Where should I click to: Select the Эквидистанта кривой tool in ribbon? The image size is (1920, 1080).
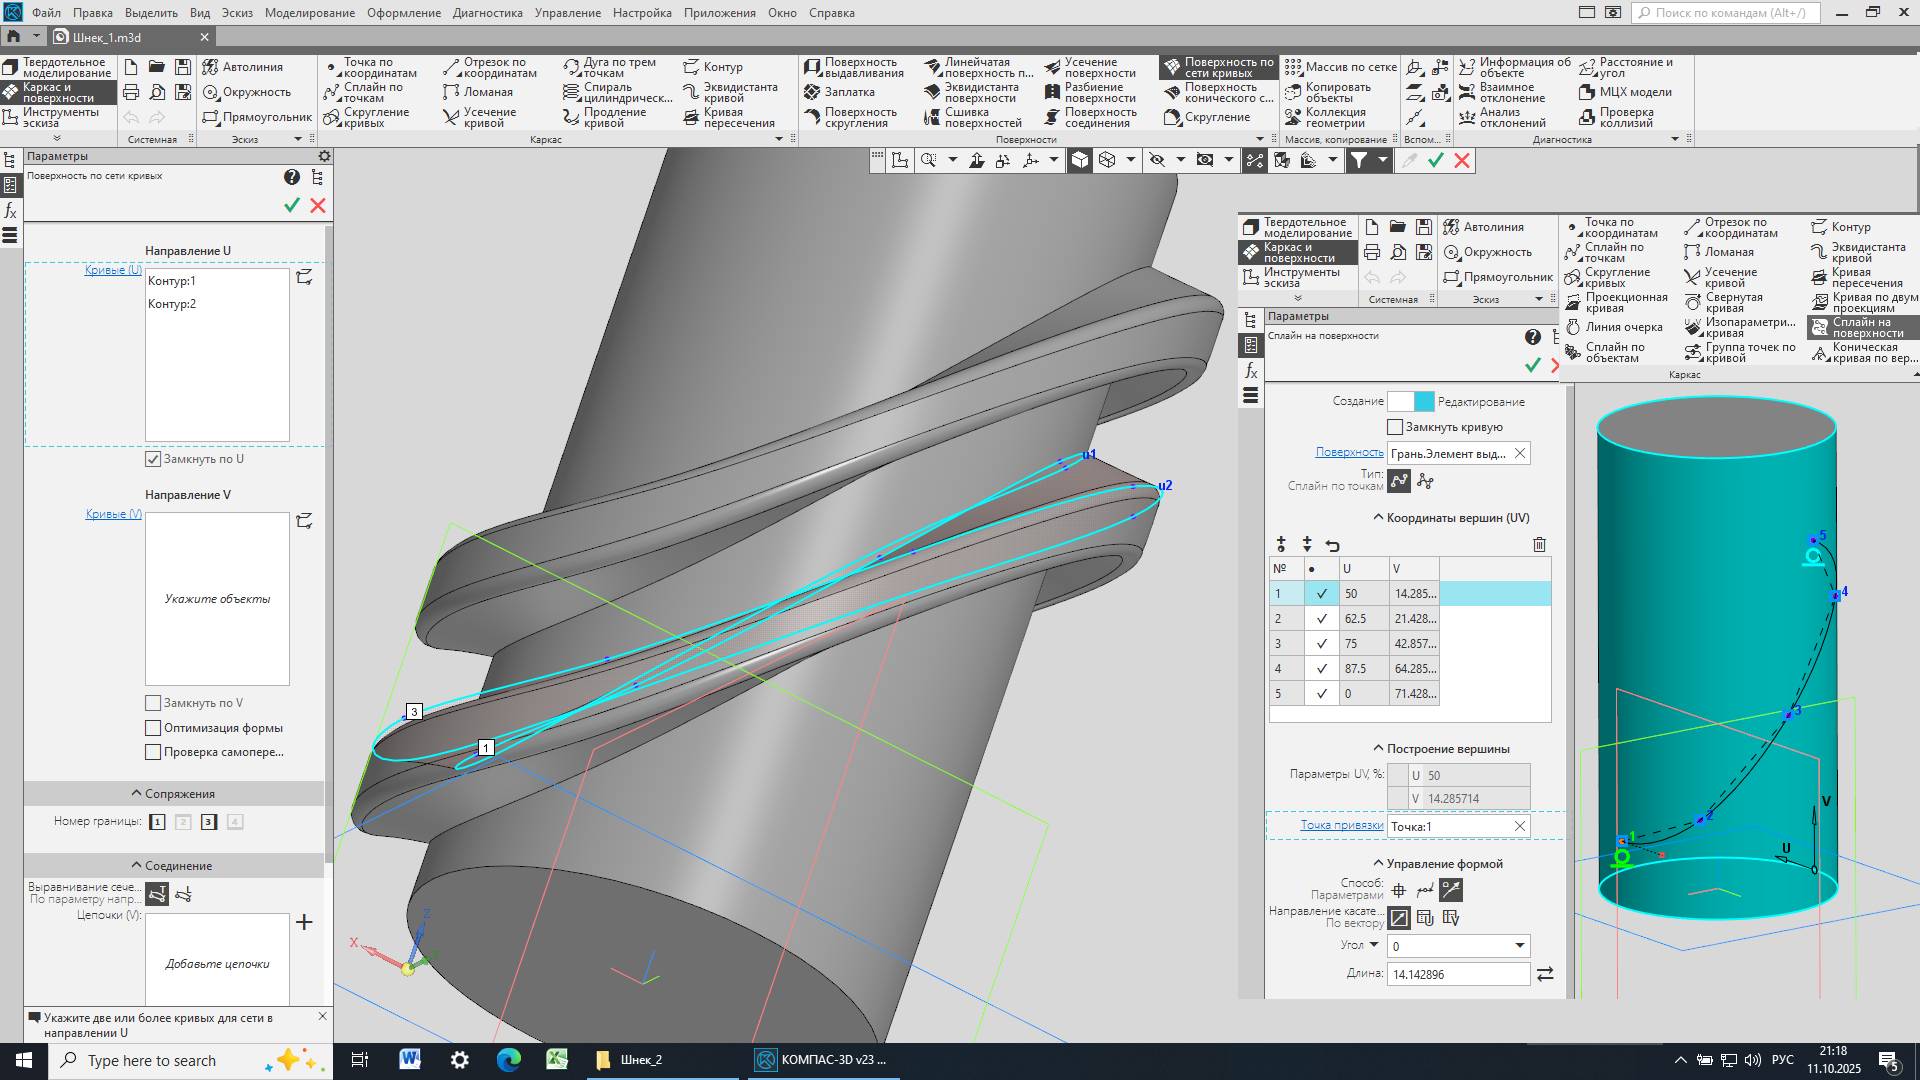point(729,92)
